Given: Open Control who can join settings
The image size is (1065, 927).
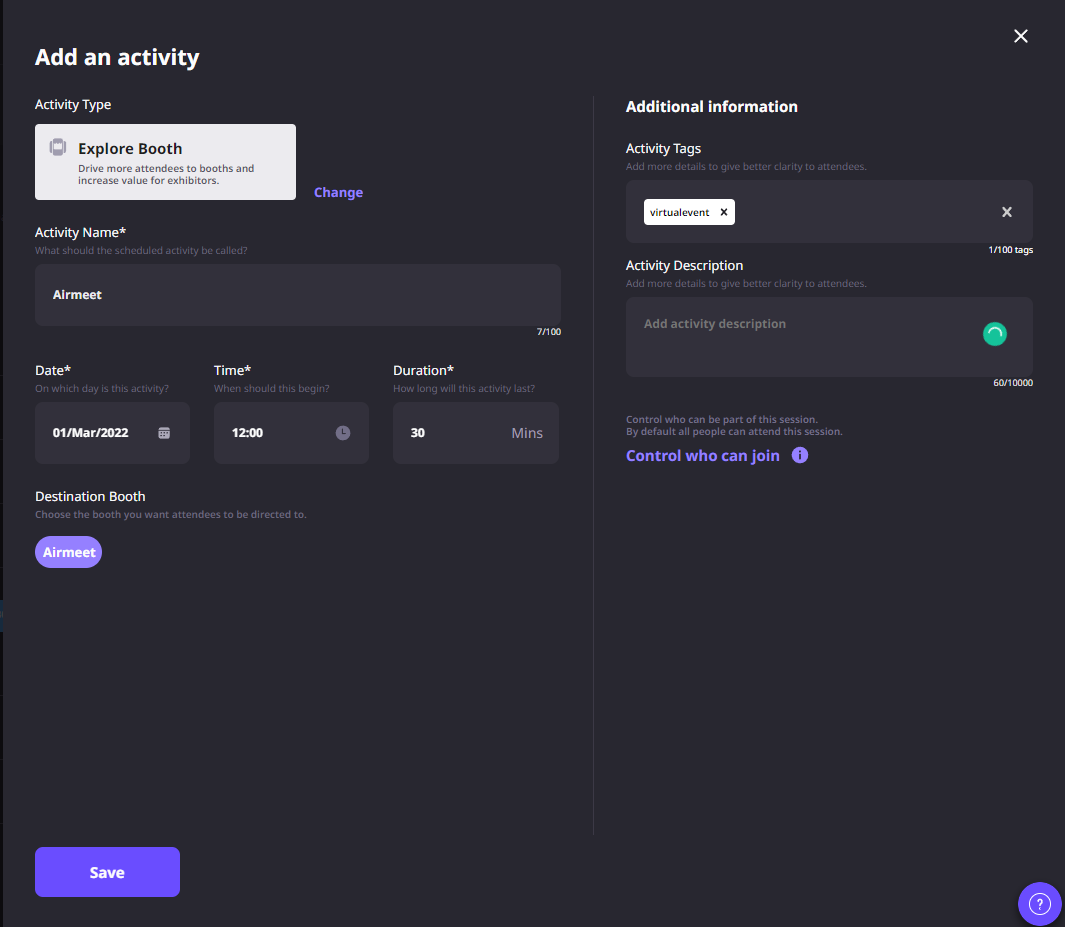Looking at the screenshot, I should pyautogui.click(x=702, y=456).
